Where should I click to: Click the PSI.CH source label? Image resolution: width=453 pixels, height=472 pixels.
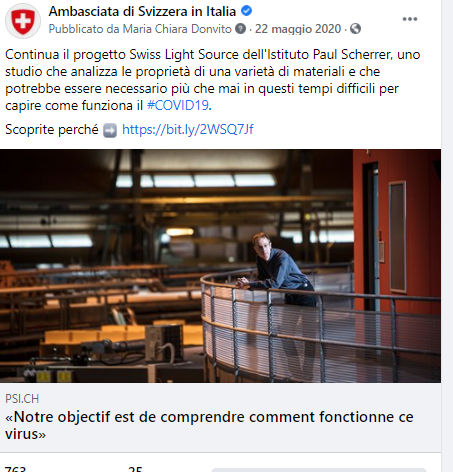tap(22, 399)
